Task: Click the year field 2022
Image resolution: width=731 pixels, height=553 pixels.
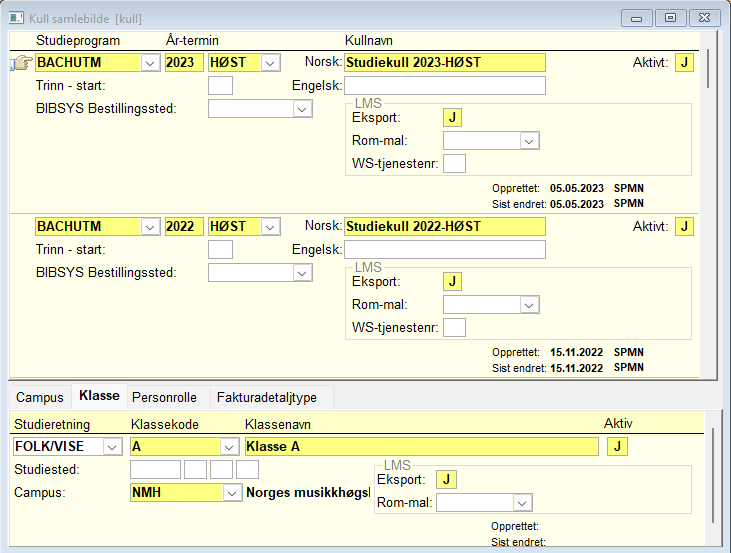Action: pos(184,227)
